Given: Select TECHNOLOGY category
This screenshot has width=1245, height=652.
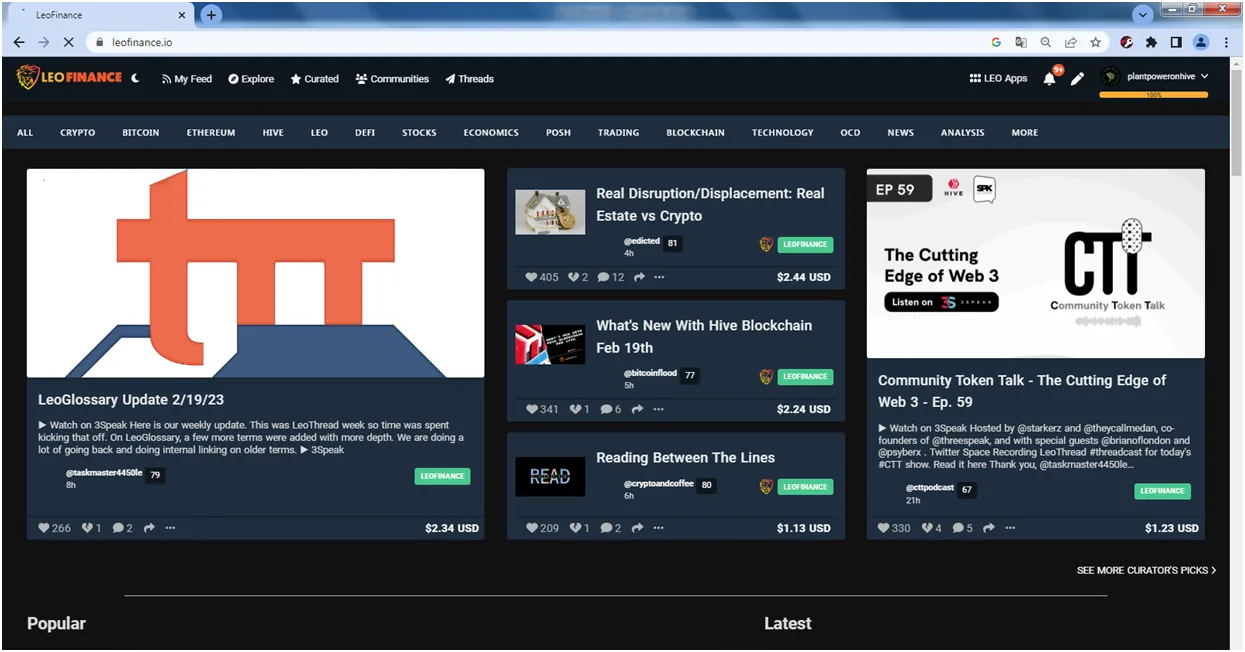Looking at the screenshot, I should coord(783,132).
